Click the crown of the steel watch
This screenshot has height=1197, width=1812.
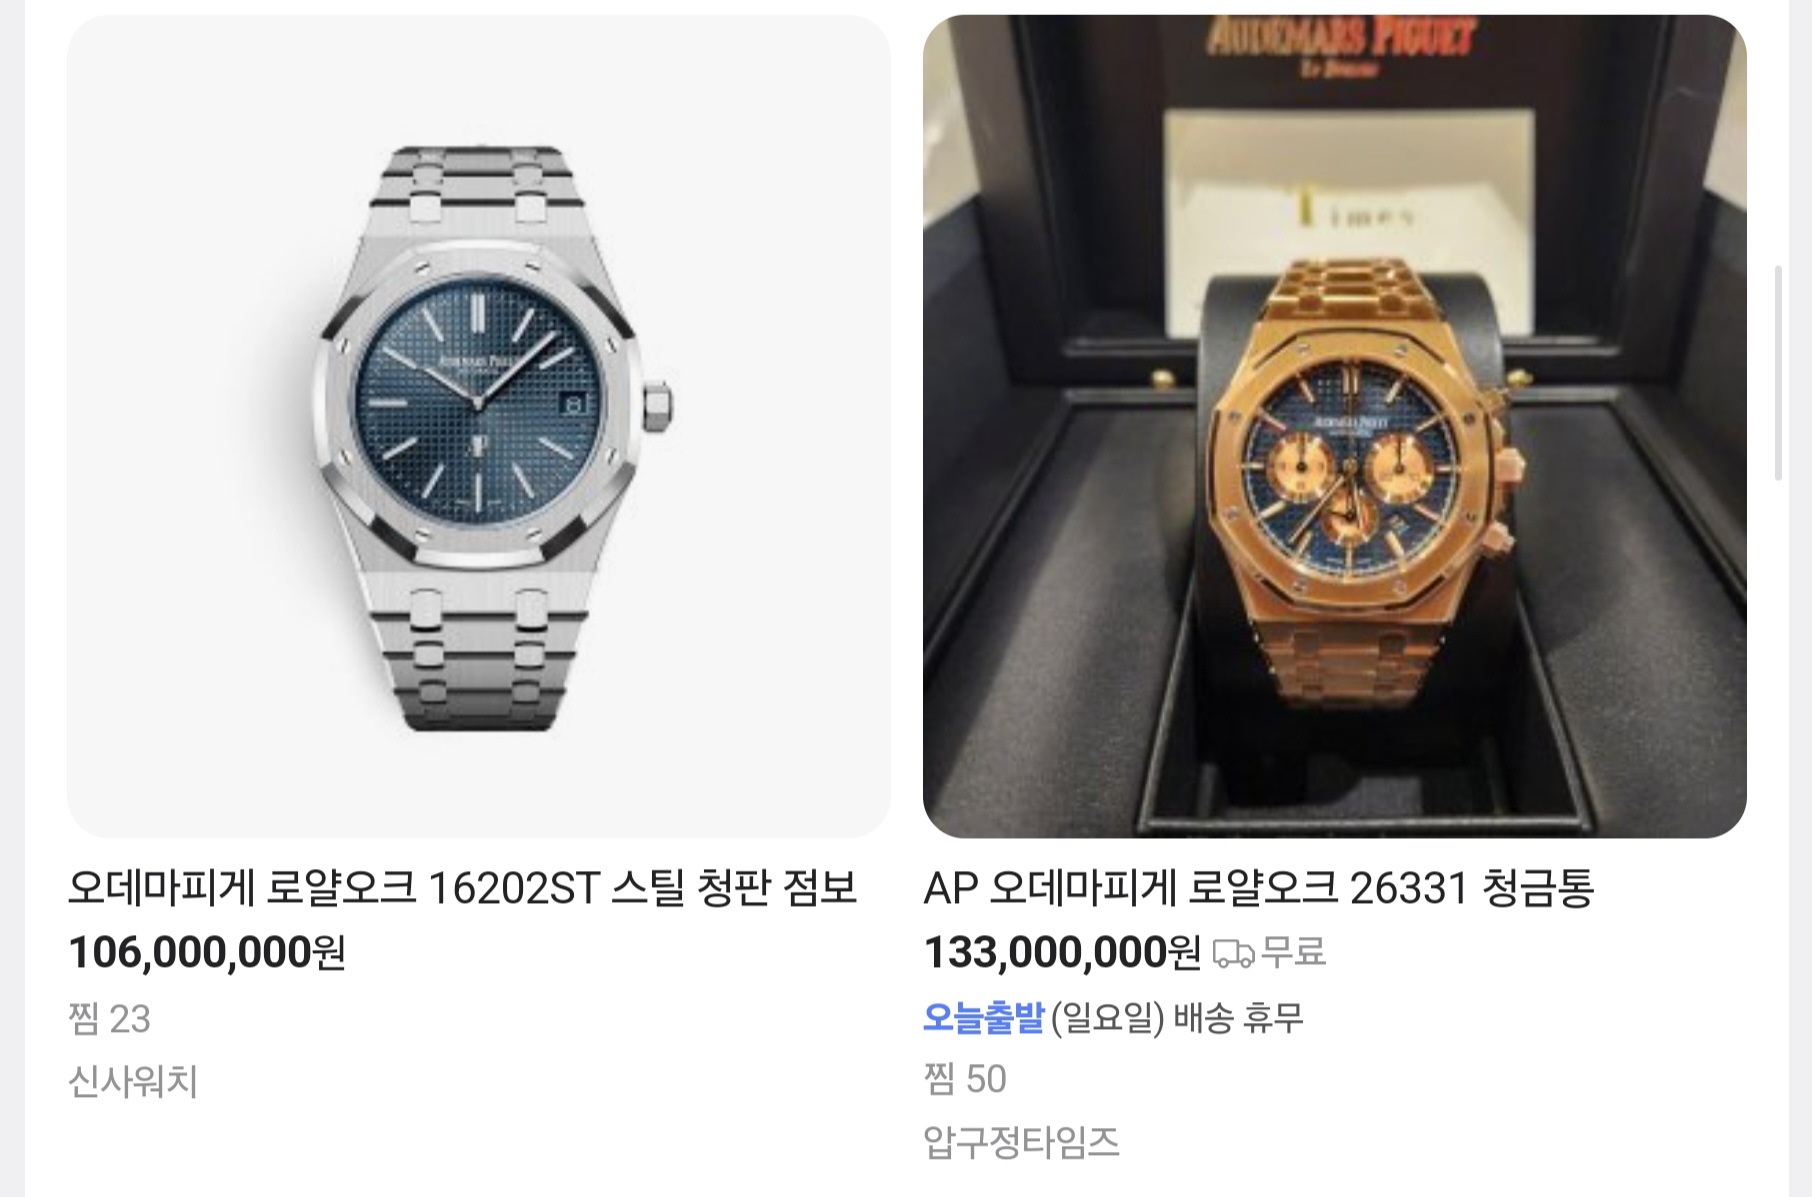[657, 407]
